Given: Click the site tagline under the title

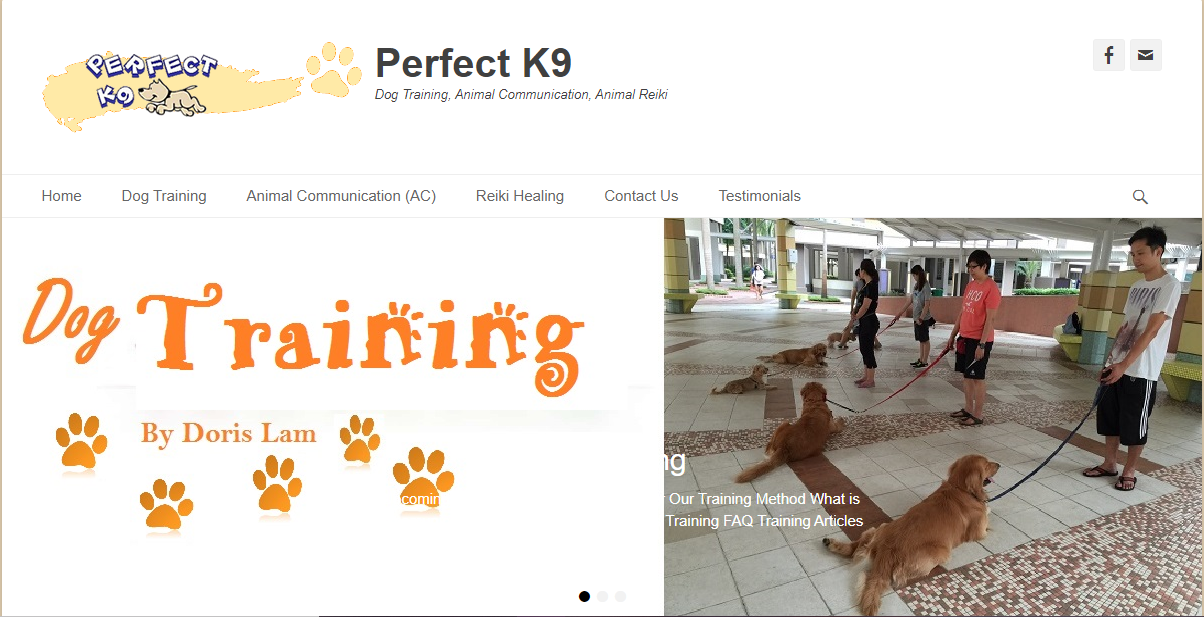Looking at the screenshot, I should [521, 95].
